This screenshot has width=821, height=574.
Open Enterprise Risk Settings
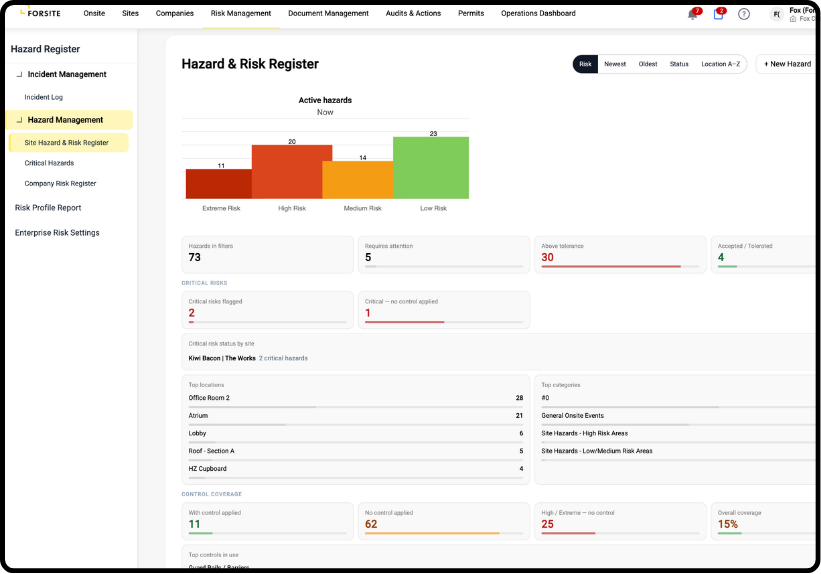pyautogui.click(x=57, y=233)
